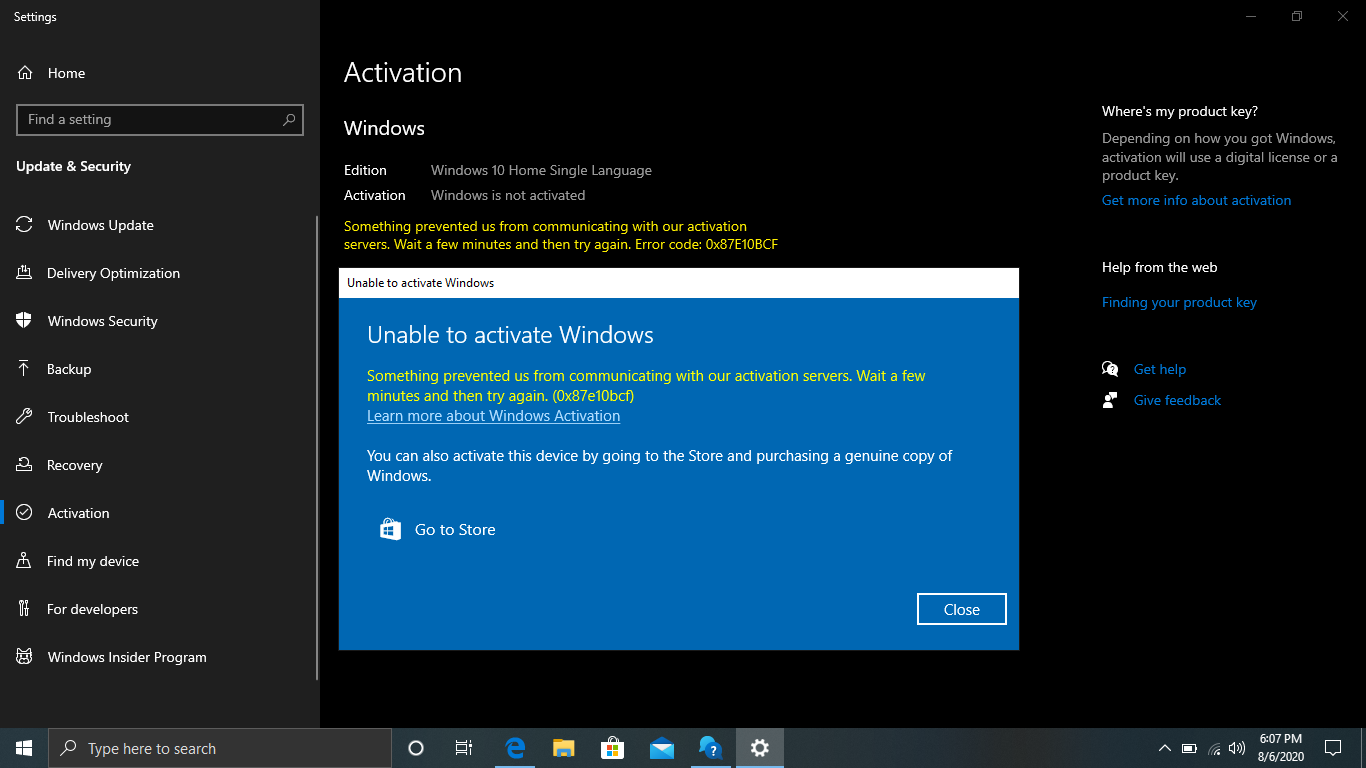
Task: Open the notification Action Center
Action: pyautogui.click(x=1333, y=748)
